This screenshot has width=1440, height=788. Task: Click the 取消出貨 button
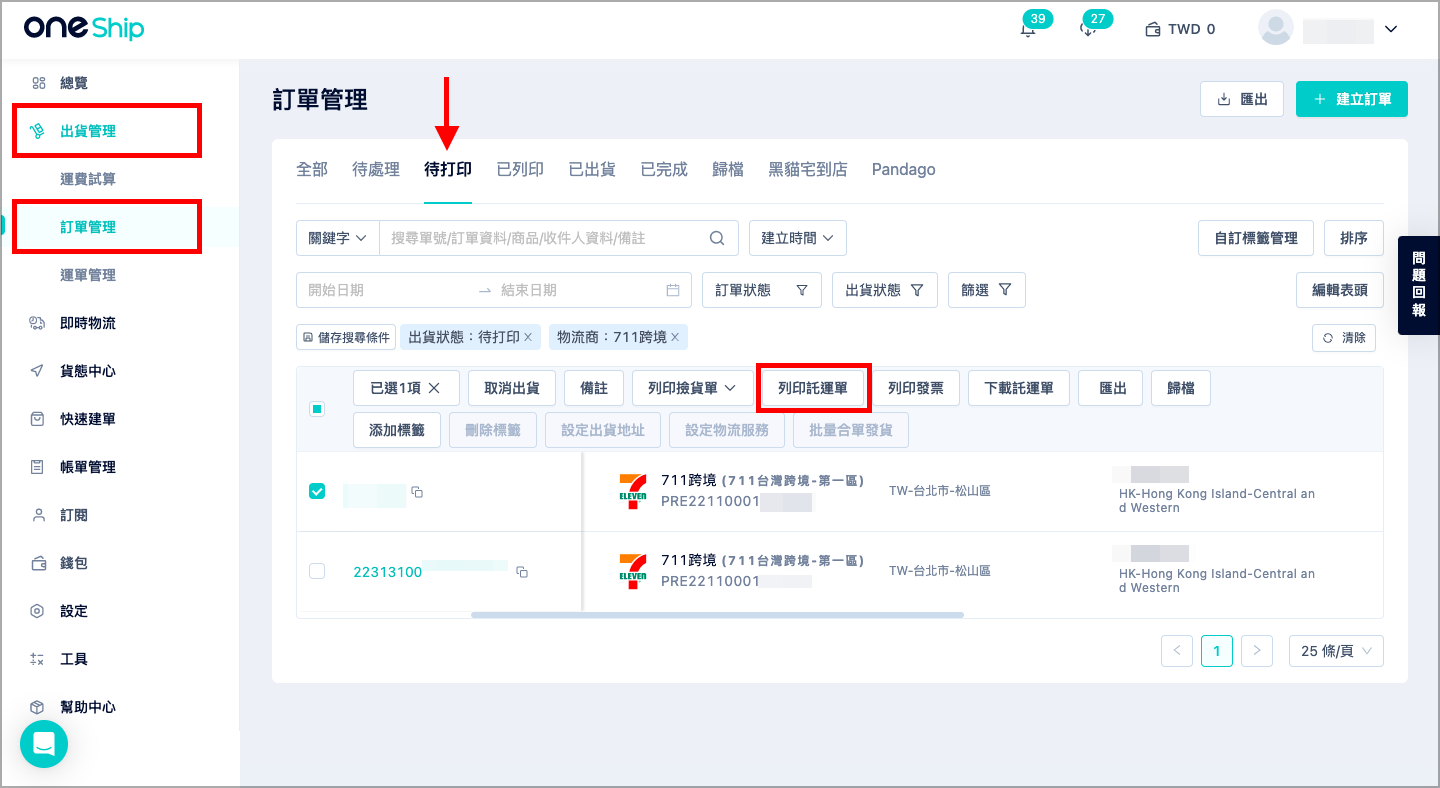[x=512, y=388]
